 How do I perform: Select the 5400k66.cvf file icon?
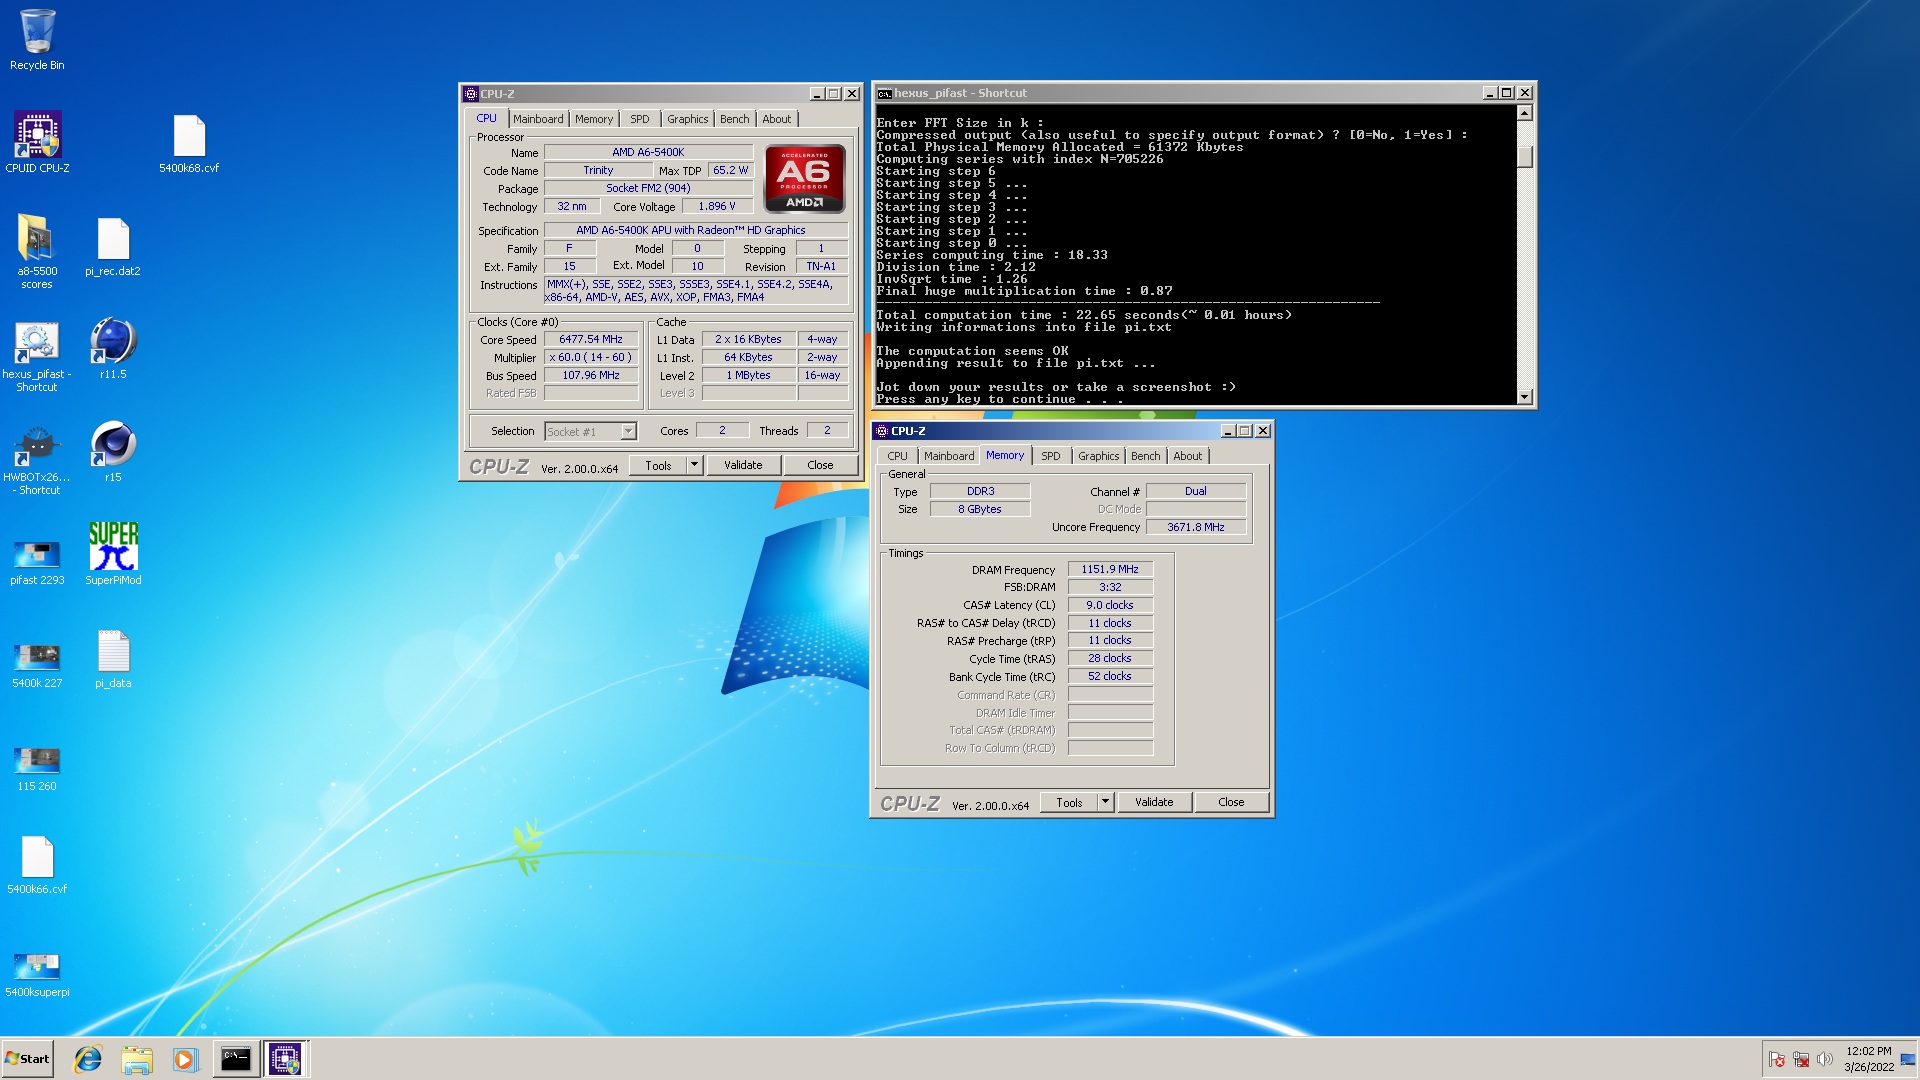[x=37, y=864]
